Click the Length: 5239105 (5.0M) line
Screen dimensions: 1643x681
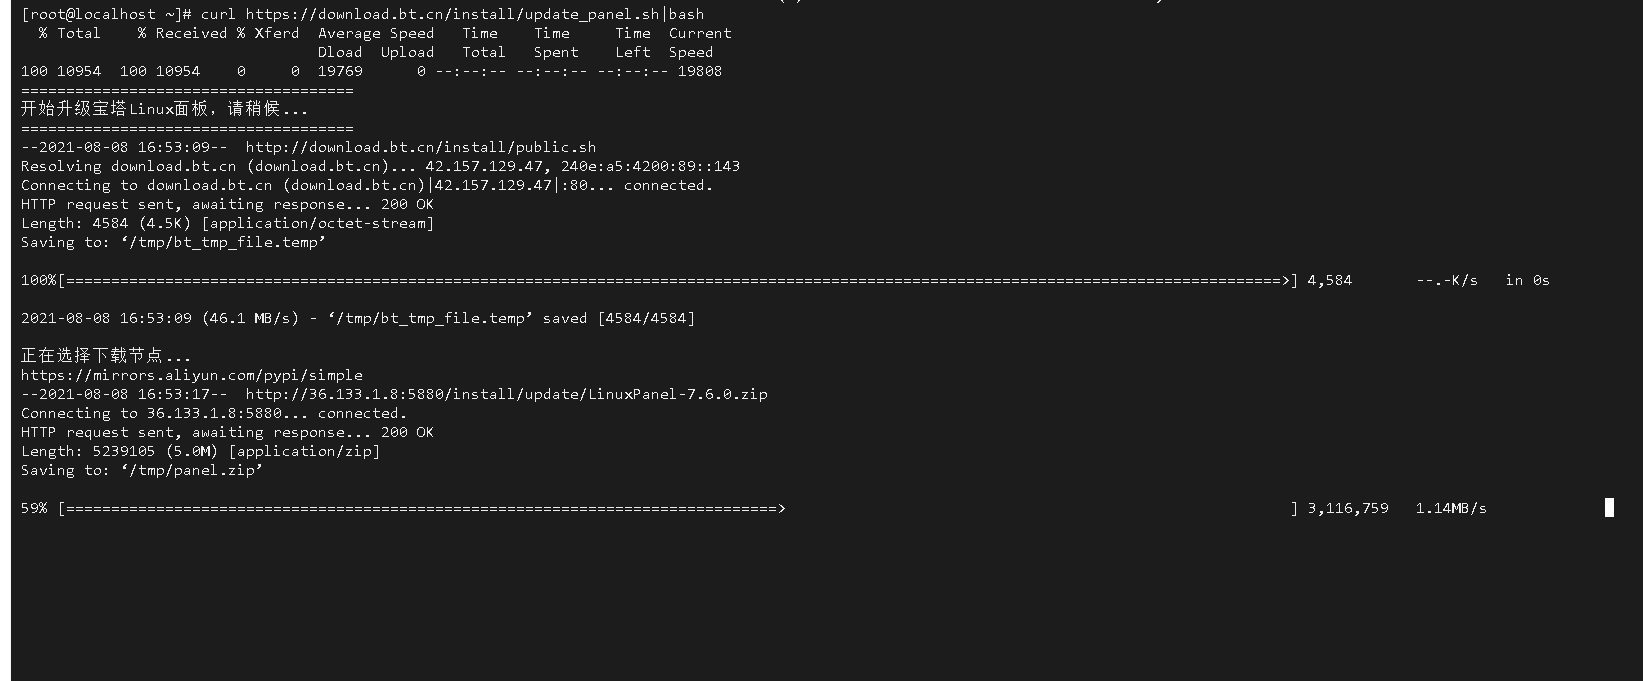click(200, 451)
